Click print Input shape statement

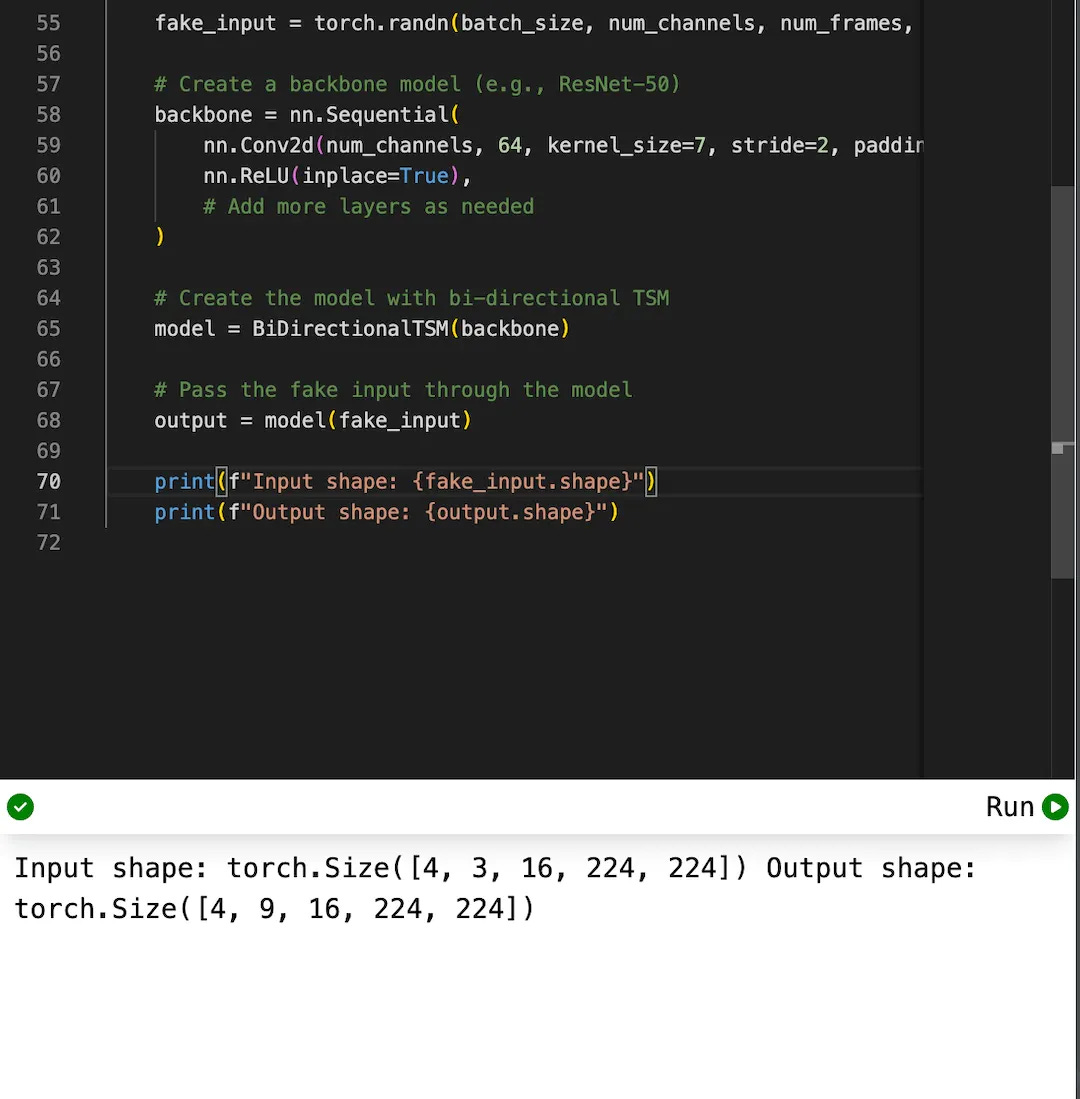(405, 482)
